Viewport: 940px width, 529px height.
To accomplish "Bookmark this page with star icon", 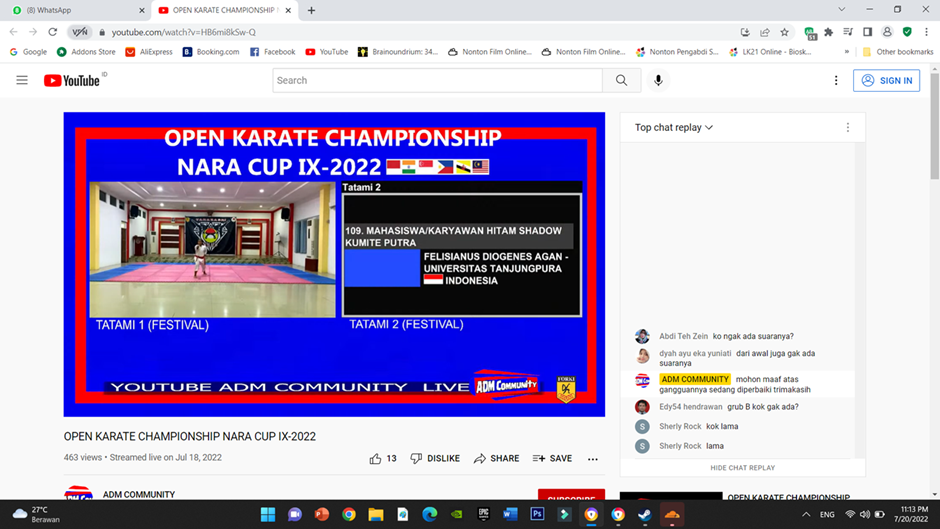I will coord(785,32).
